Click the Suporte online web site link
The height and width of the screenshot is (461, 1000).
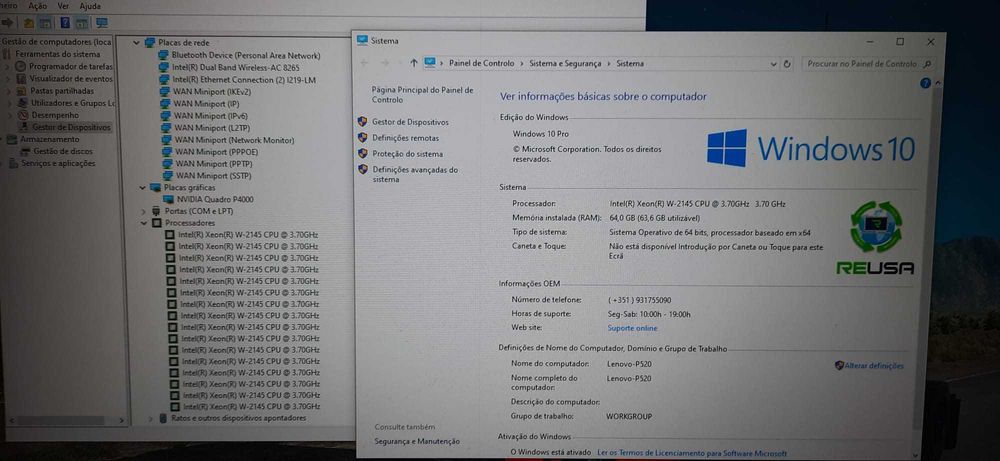632,328
